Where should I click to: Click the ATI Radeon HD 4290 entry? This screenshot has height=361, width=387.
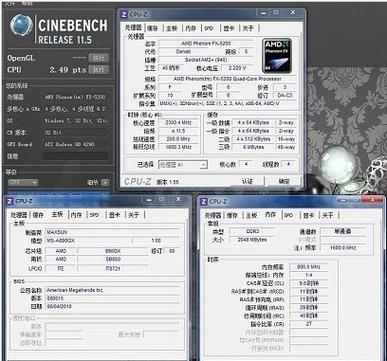tap(70, 144)
